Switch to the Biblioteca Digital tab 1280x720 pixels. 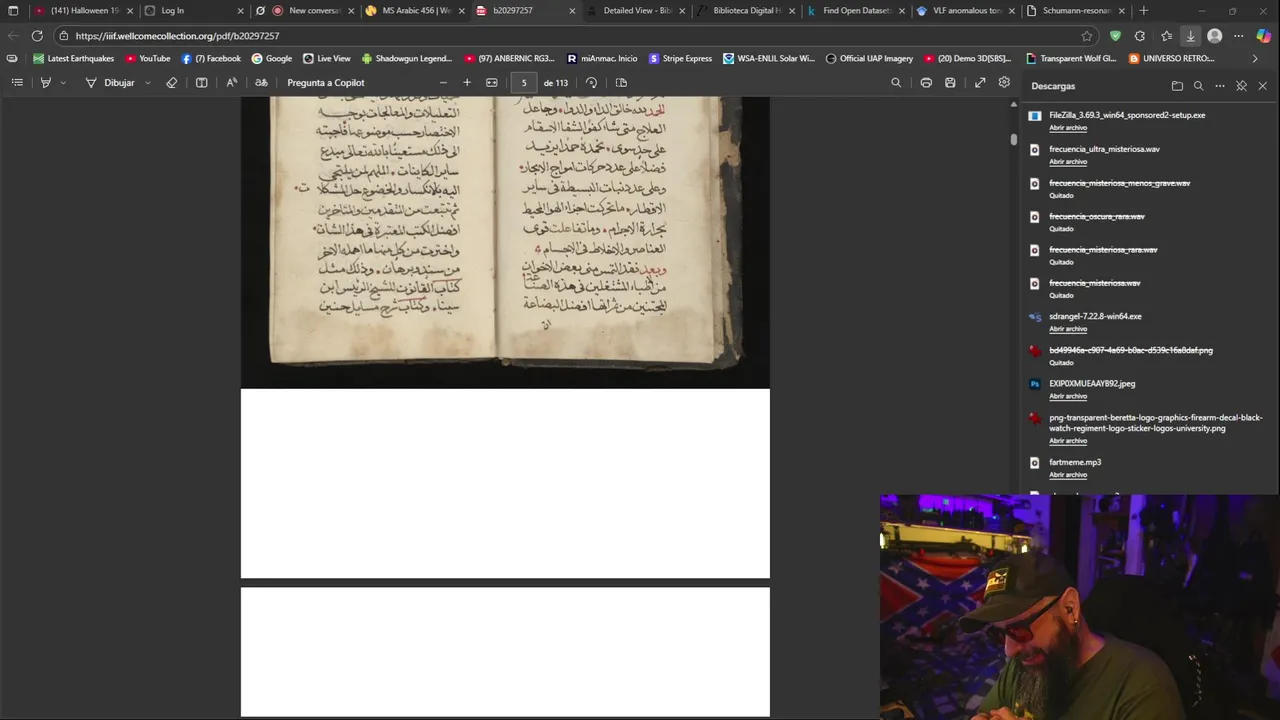tap(746, 11)
